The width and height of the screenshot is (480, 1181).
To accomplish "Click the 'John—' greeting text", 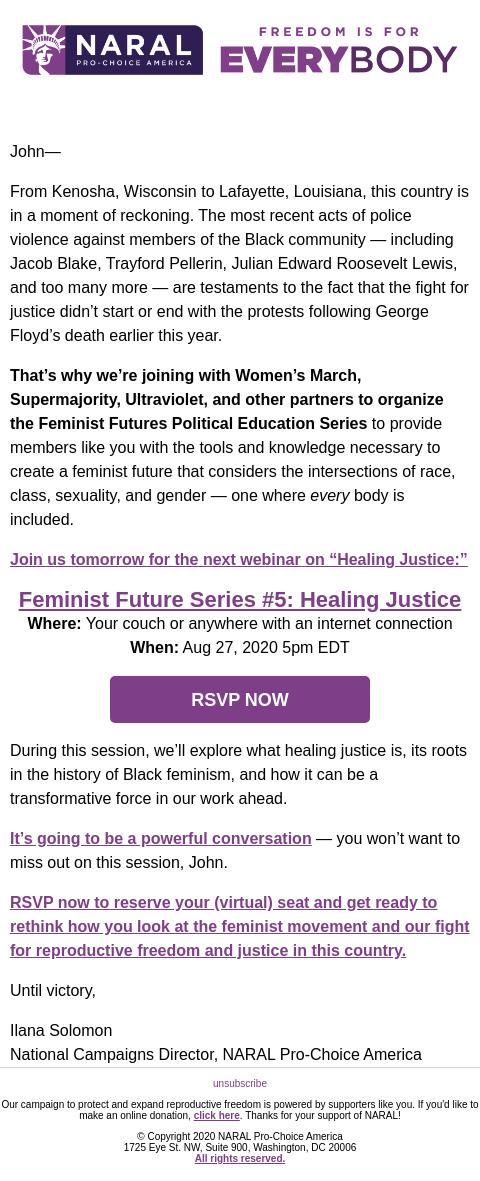I will (35, 151).
